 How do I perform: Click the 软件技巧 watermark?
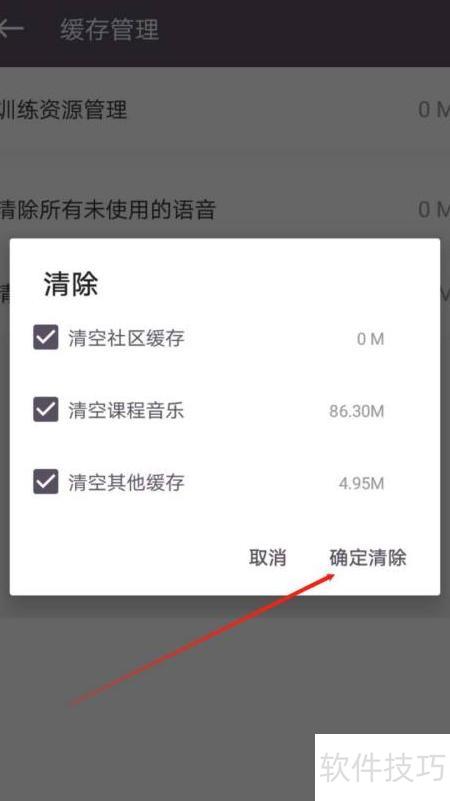click(382, 767)
